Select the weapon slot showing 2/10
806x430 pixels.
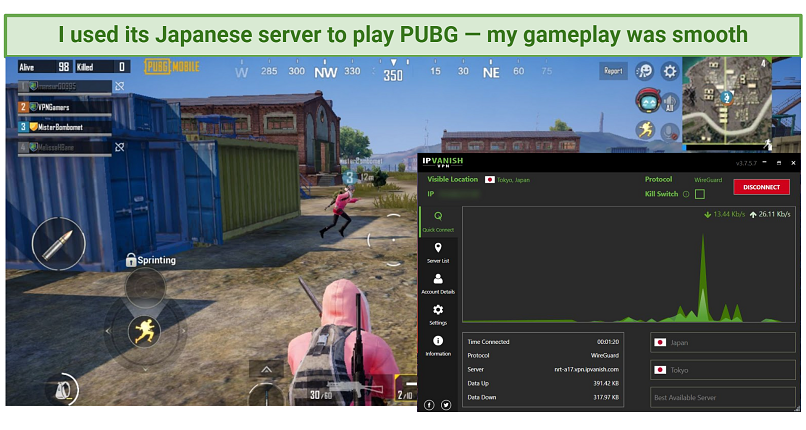[406, 389]
